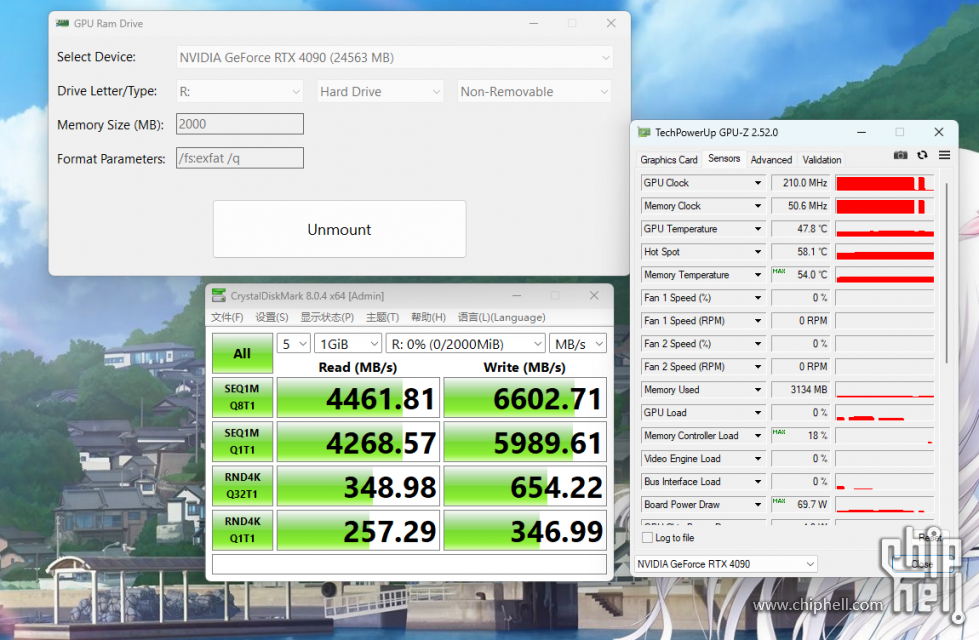Run the SEQ1M Q8T1 test
The height and width of the screenshot is (640, 979).
click(242, 397)
